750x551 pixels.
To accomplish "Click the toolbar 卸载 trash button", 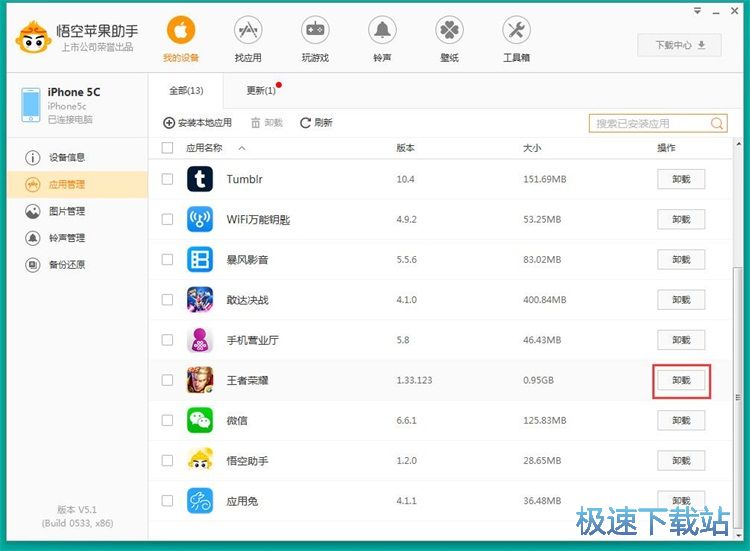I will tap(267, 123).
